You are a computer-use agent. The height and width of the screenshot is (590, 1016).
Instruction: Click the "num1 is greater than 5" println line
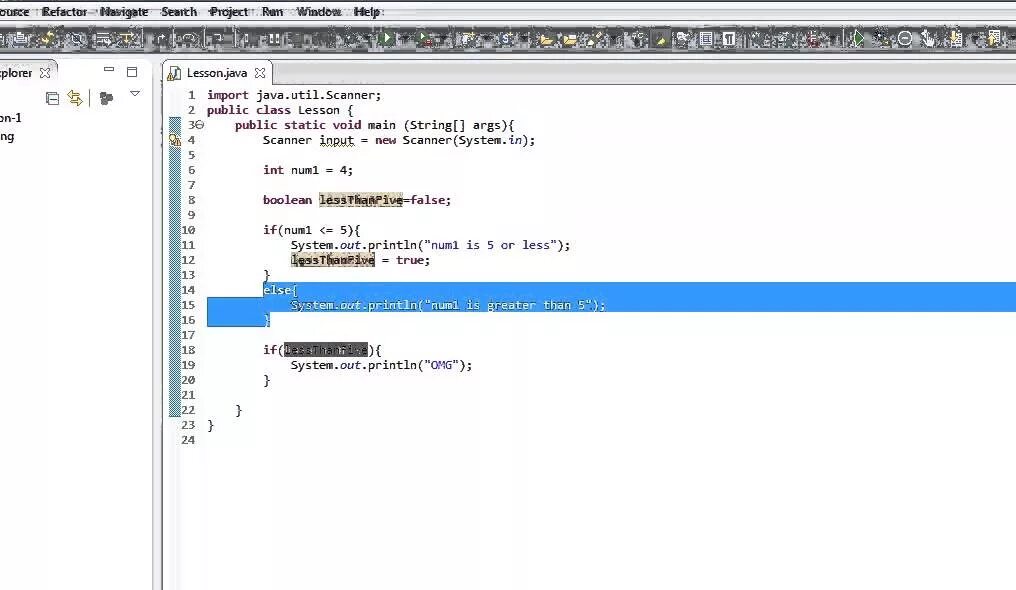pyautogui.click(x=448, y=305)
